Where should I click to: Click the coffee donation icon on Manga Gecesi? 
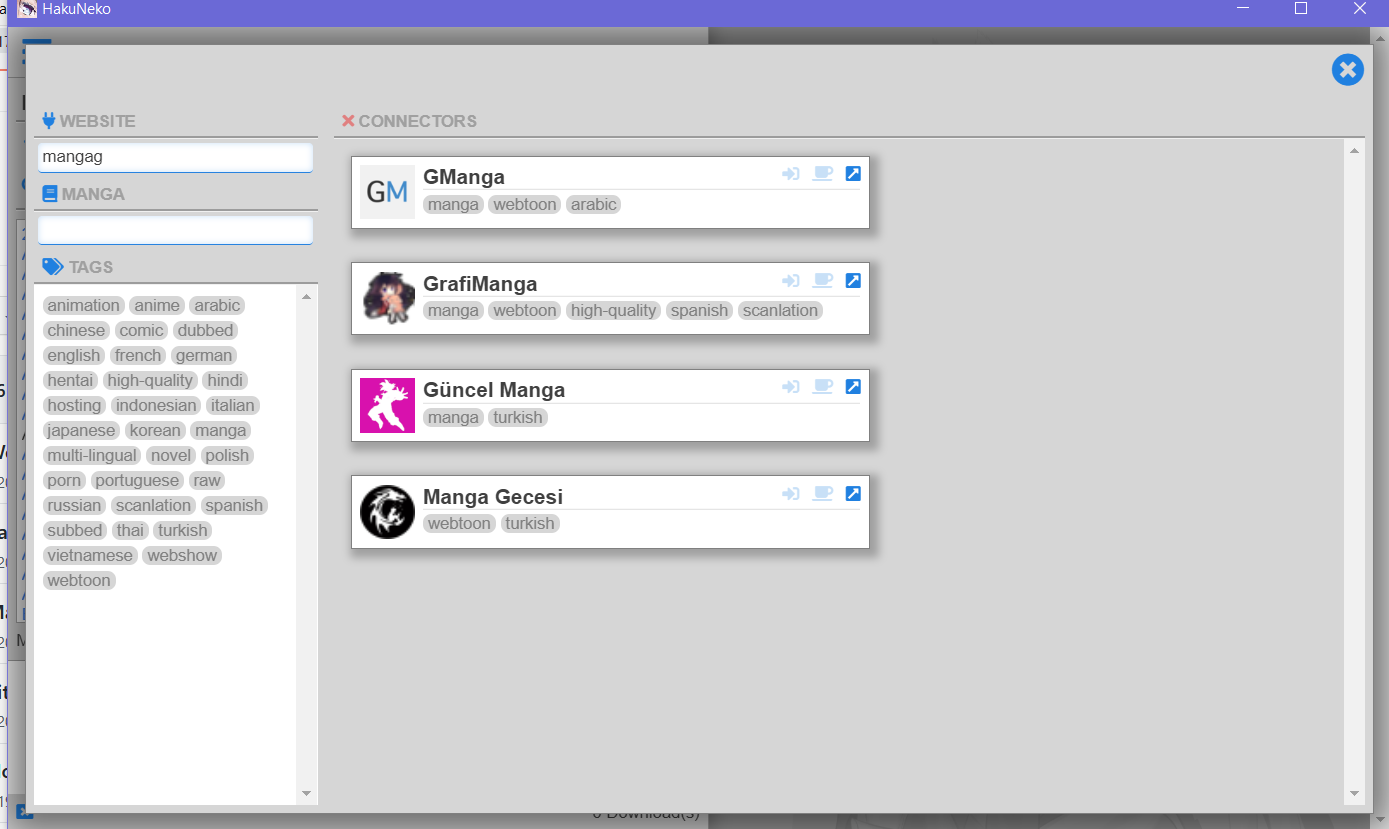pos(822,493)
